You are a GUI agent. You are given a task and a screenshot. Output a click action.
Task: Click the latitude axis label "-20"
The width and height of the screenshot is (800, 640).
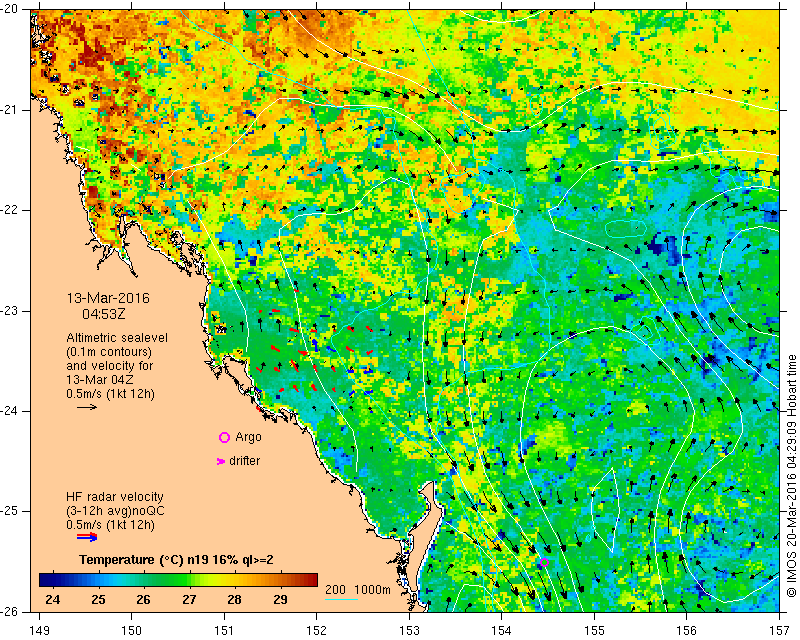click(x=9, y=9)
